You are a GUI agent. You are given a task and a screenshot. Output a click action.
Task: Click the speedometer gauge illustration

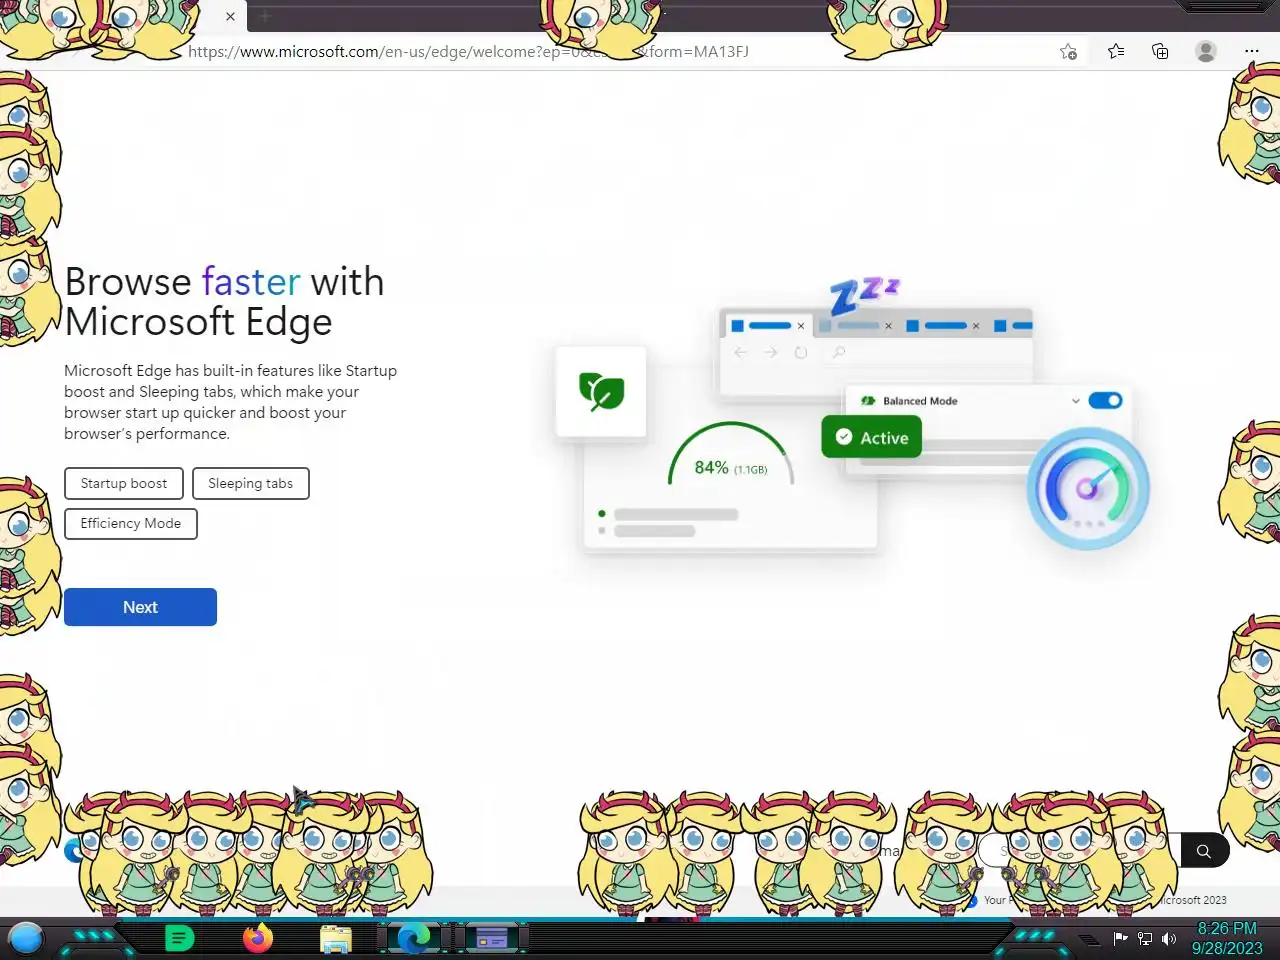point(1088,488)
